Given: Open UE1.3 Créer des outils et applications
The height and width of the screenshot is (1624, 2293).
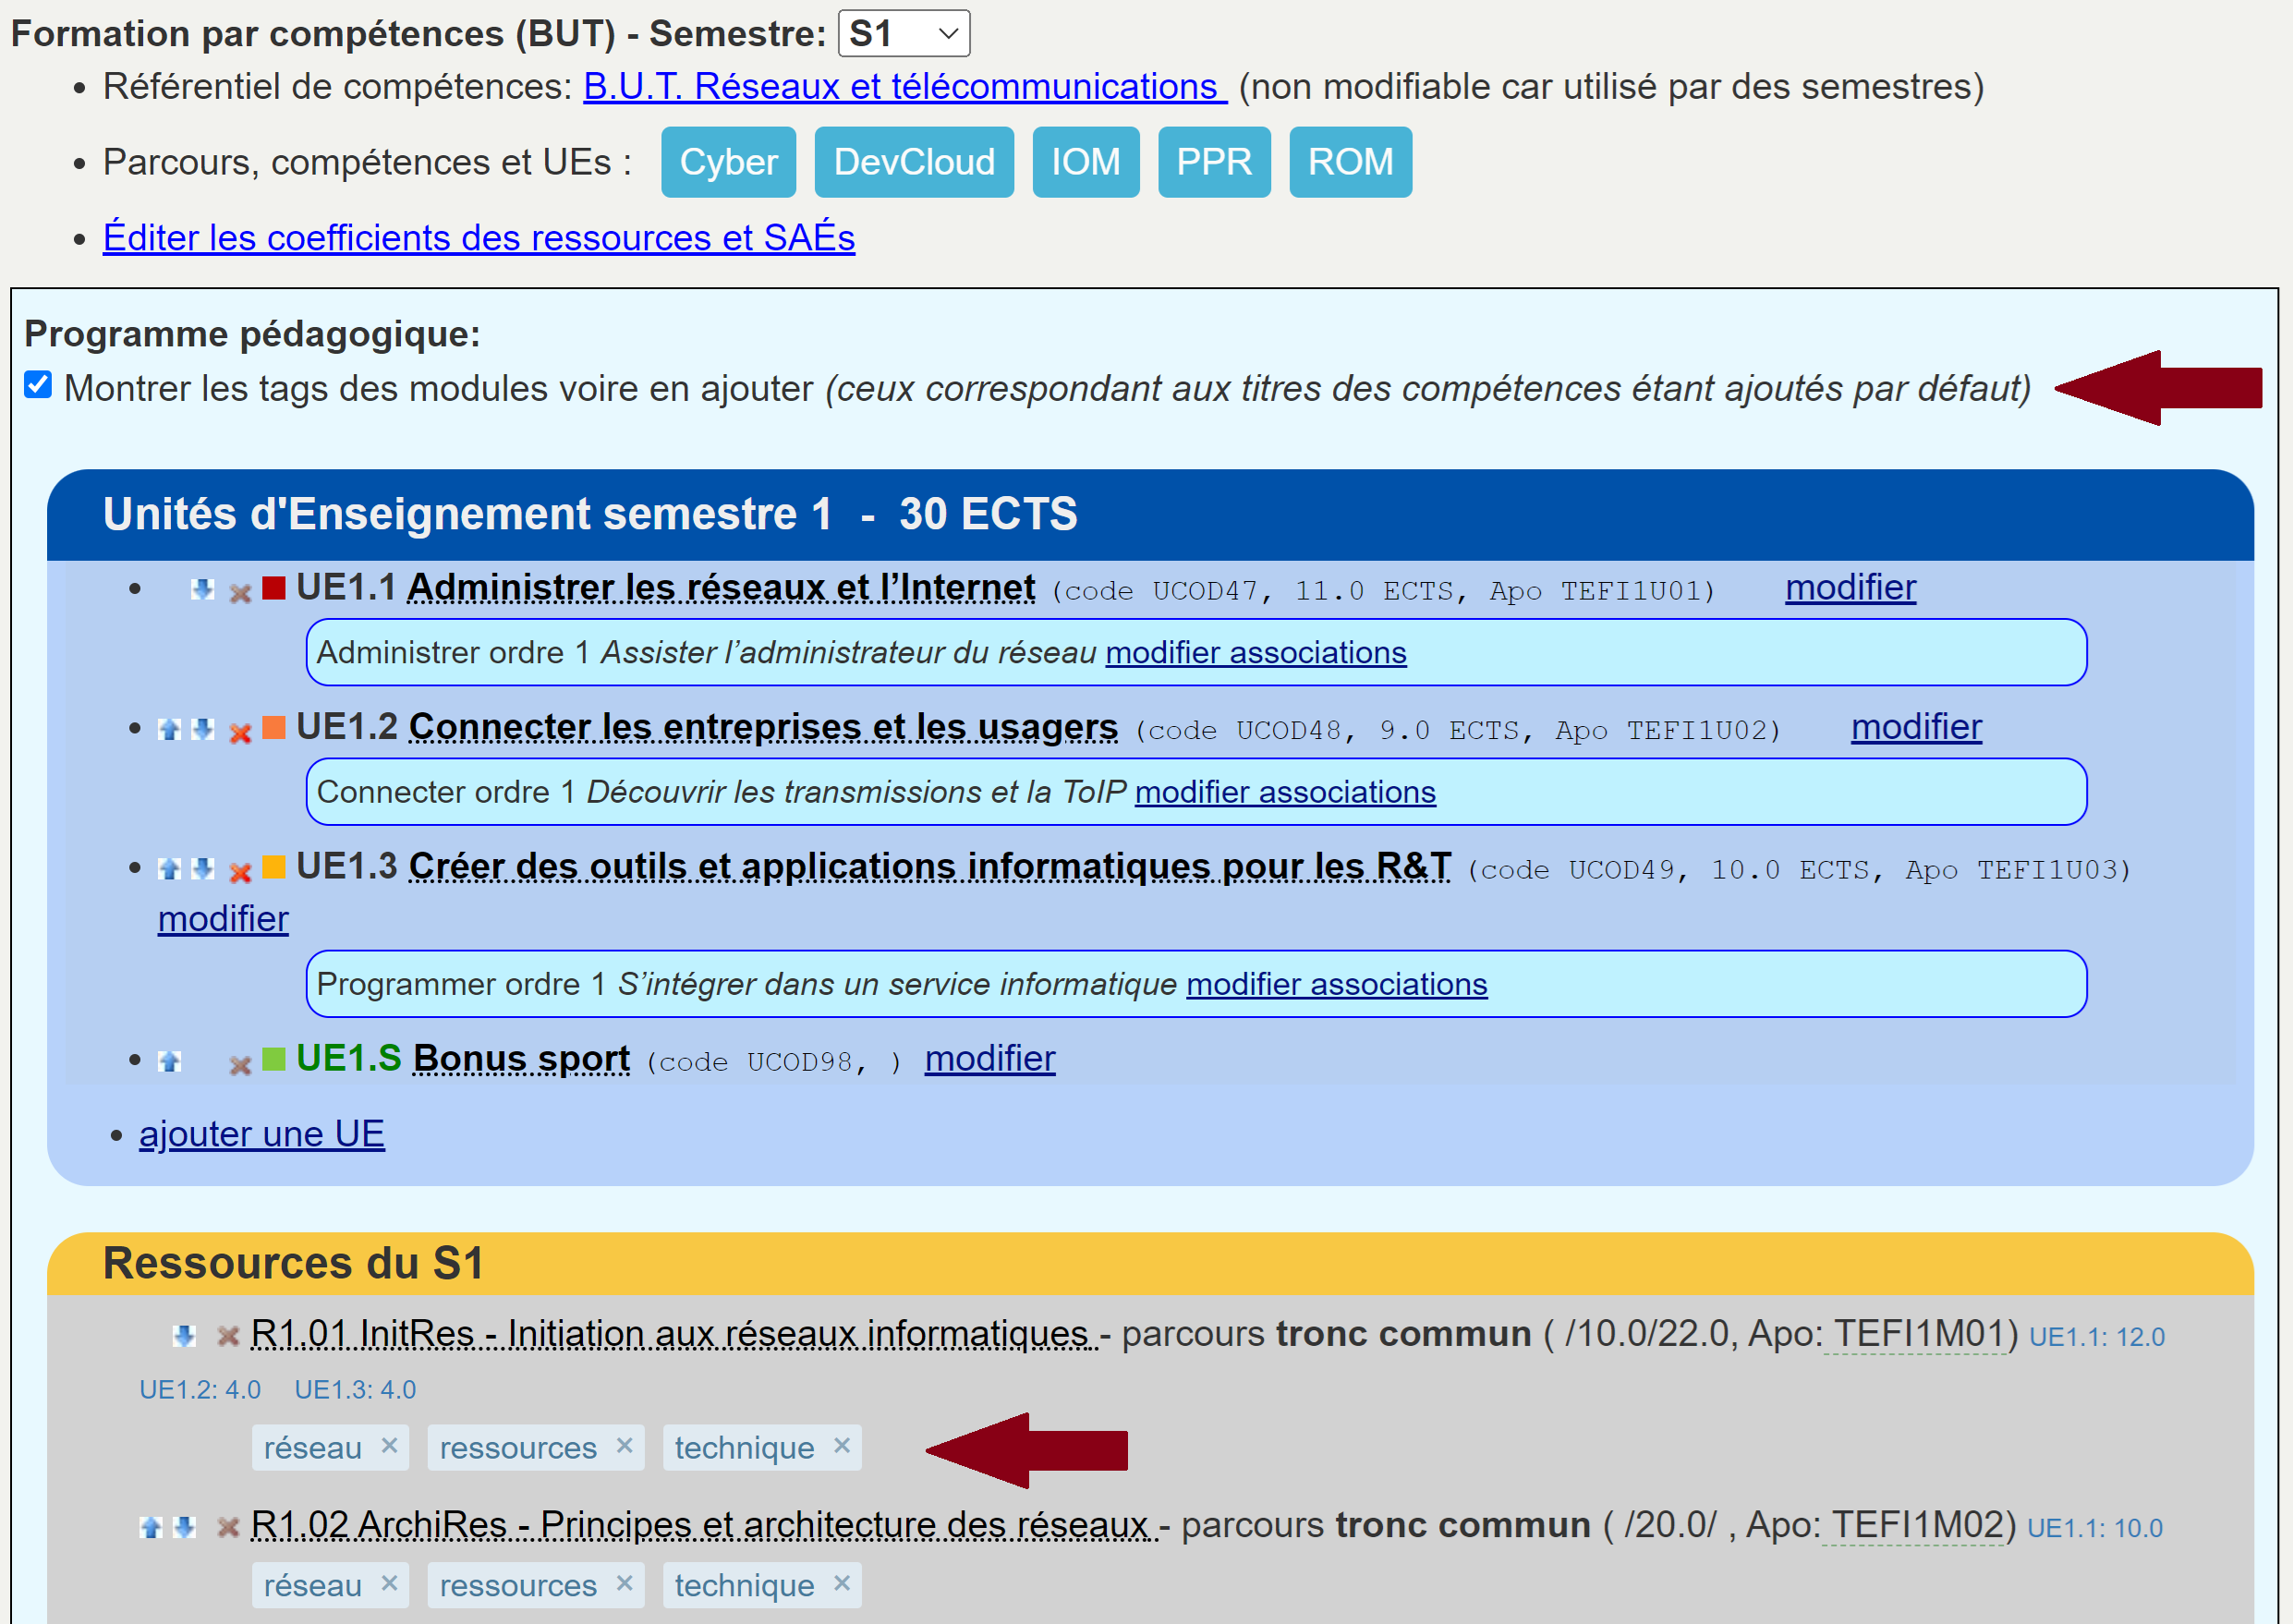Looking at the screenshot, I should [930, 867].
